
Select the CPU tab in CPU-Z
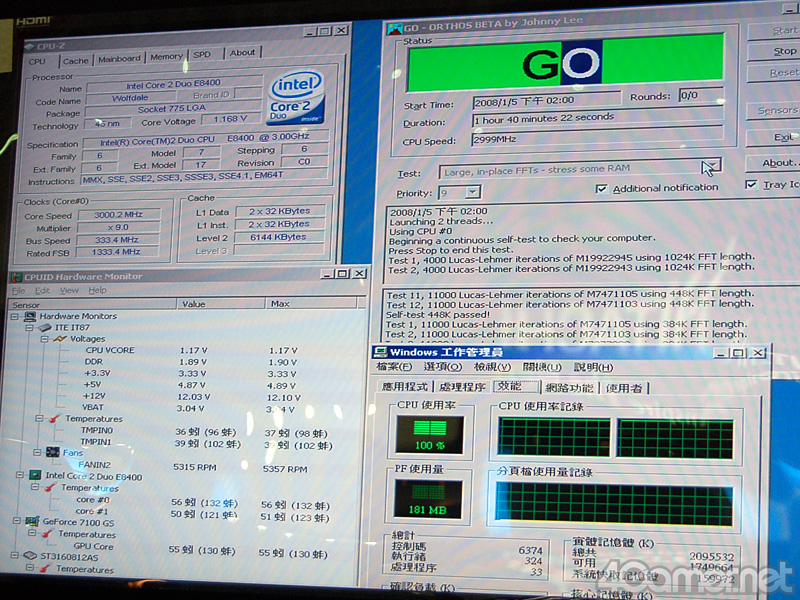(37, 61)
